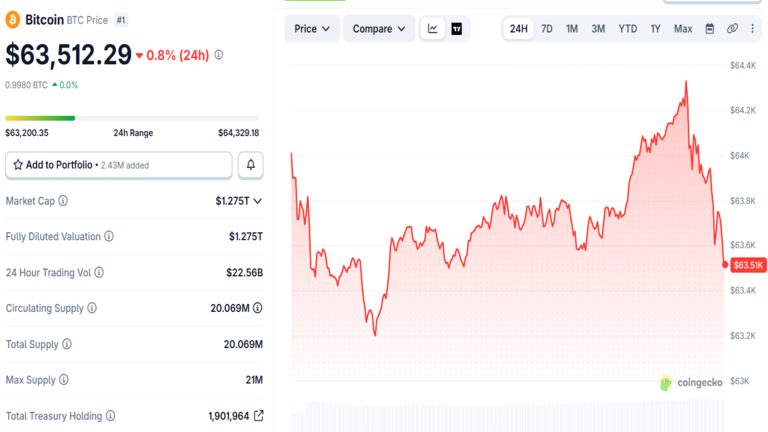Open the treasury holdings external link icon
The height and width of the screenshot is (432, 768).
[x=259, y=416]
